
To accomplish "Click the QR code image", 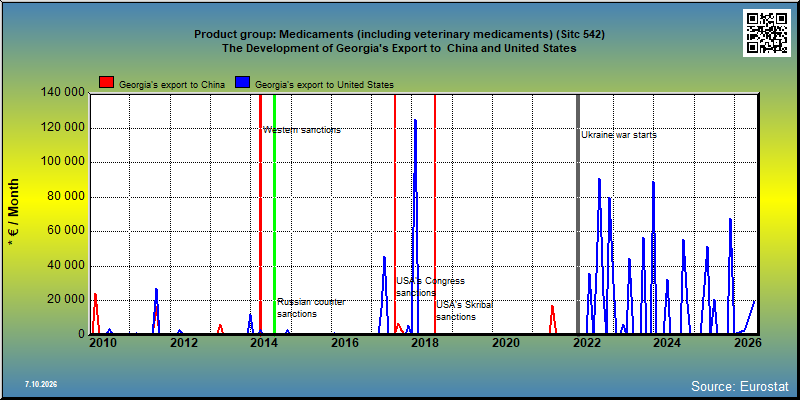I will coord(768,33).
